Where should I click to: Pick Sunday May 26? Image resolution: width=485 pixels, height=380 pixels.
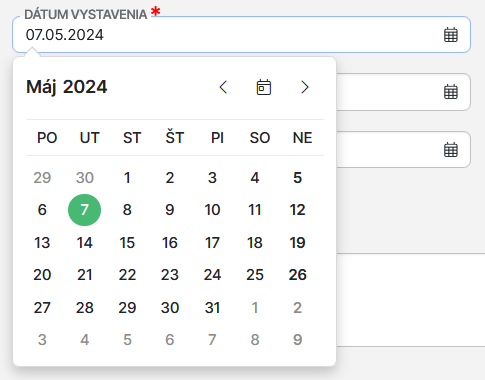297,275
